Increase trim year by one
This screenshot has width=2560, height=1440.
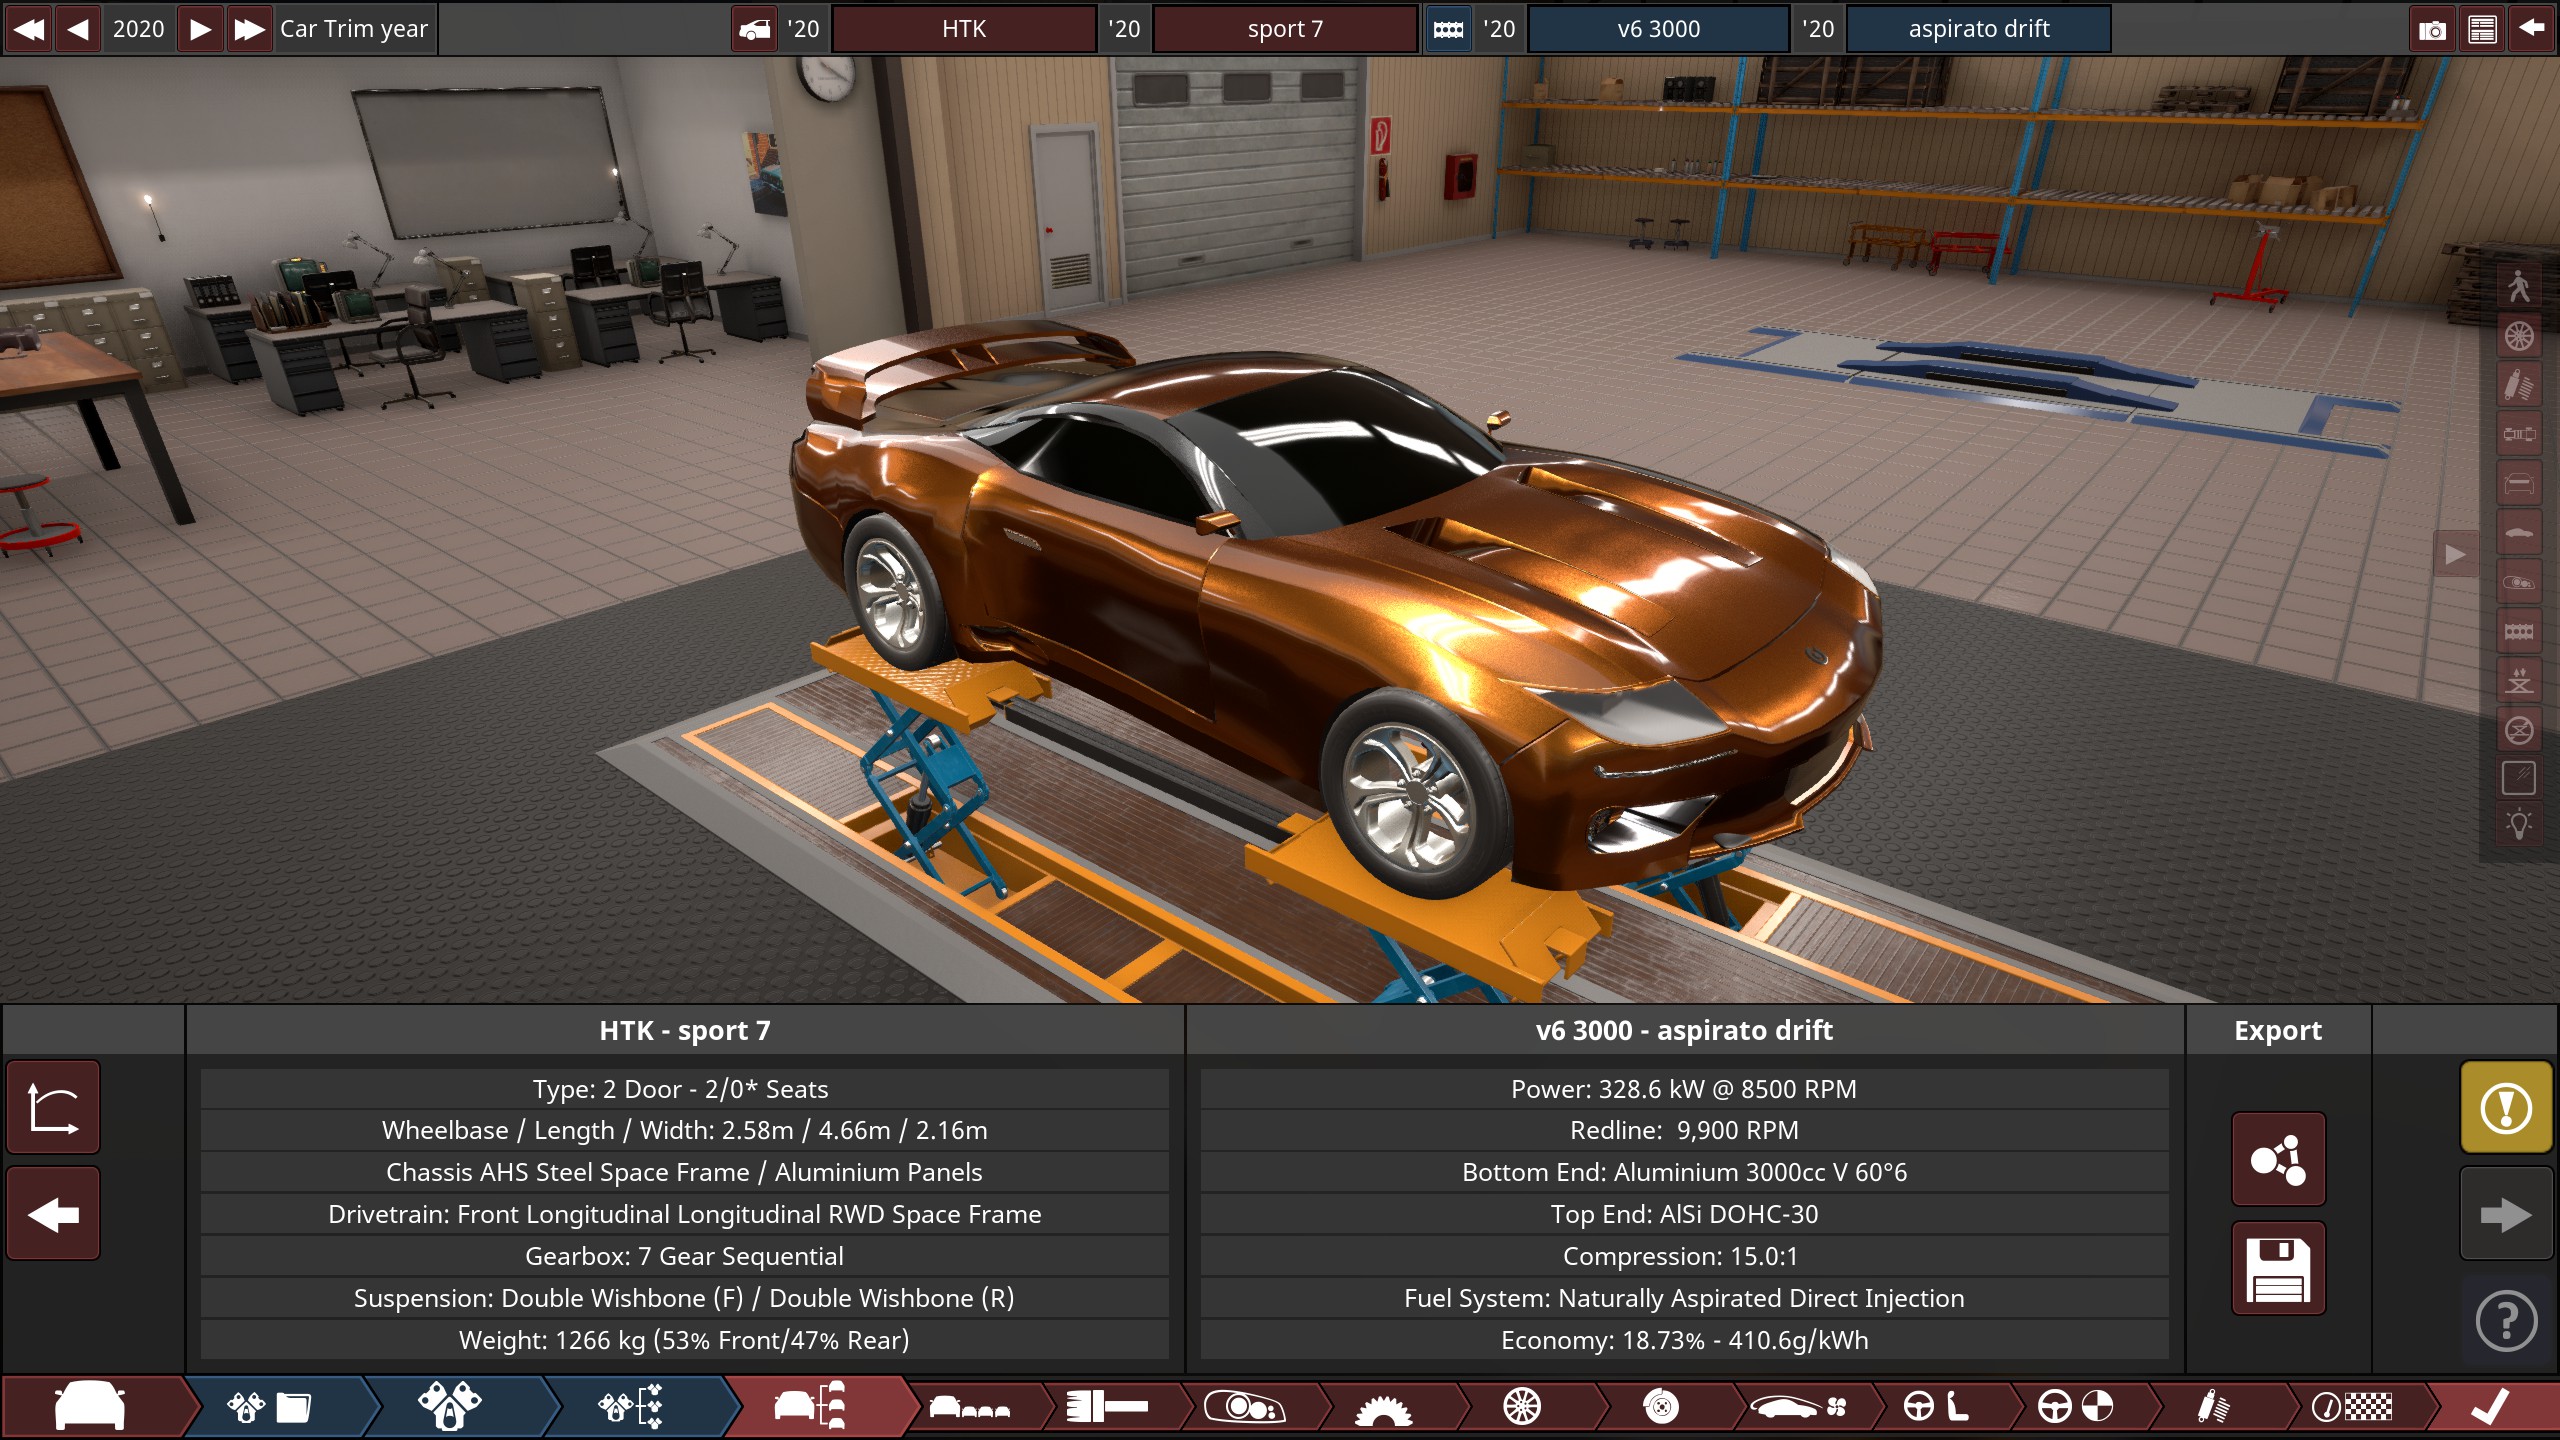200,29
